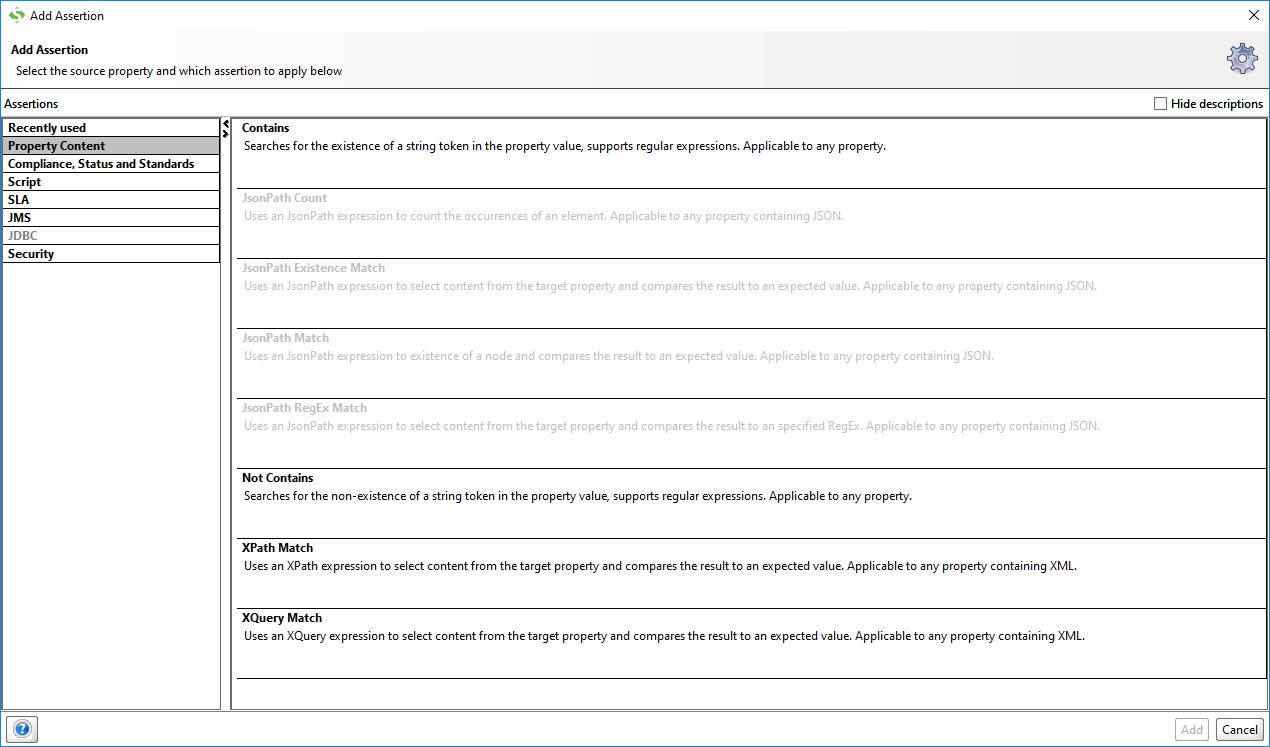Click the Add button
Viewport: 1270px width, 747px height.
click(x=1192, y=730)
